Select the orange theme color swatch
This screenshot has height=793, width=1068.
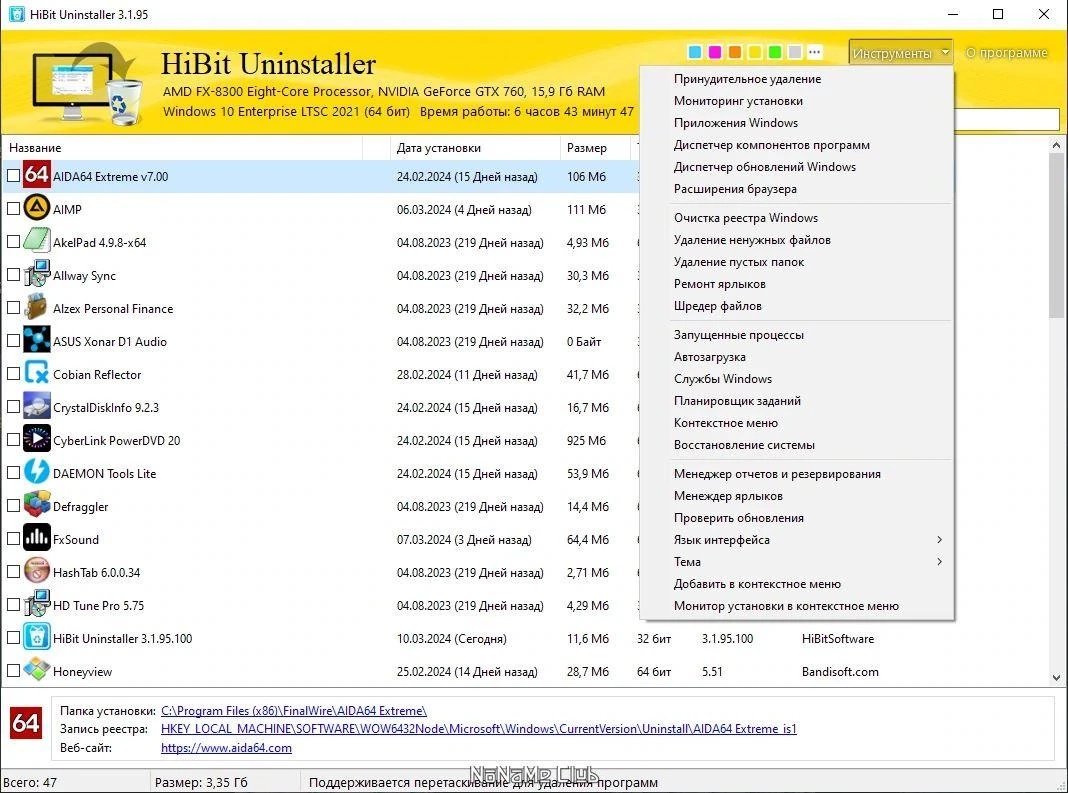[735, 52]
